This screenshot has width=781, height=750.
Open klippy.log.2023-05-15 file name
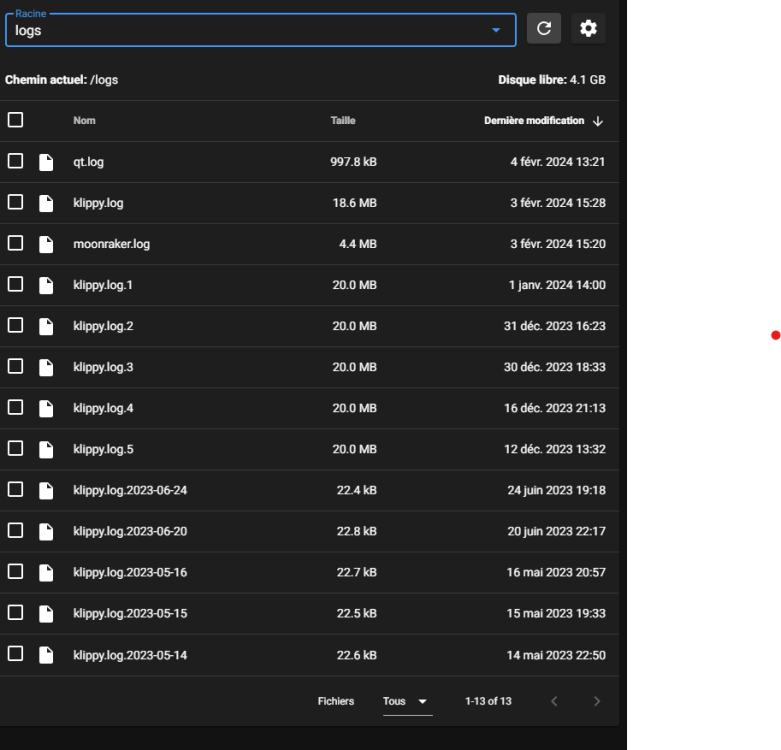[130, 614]
